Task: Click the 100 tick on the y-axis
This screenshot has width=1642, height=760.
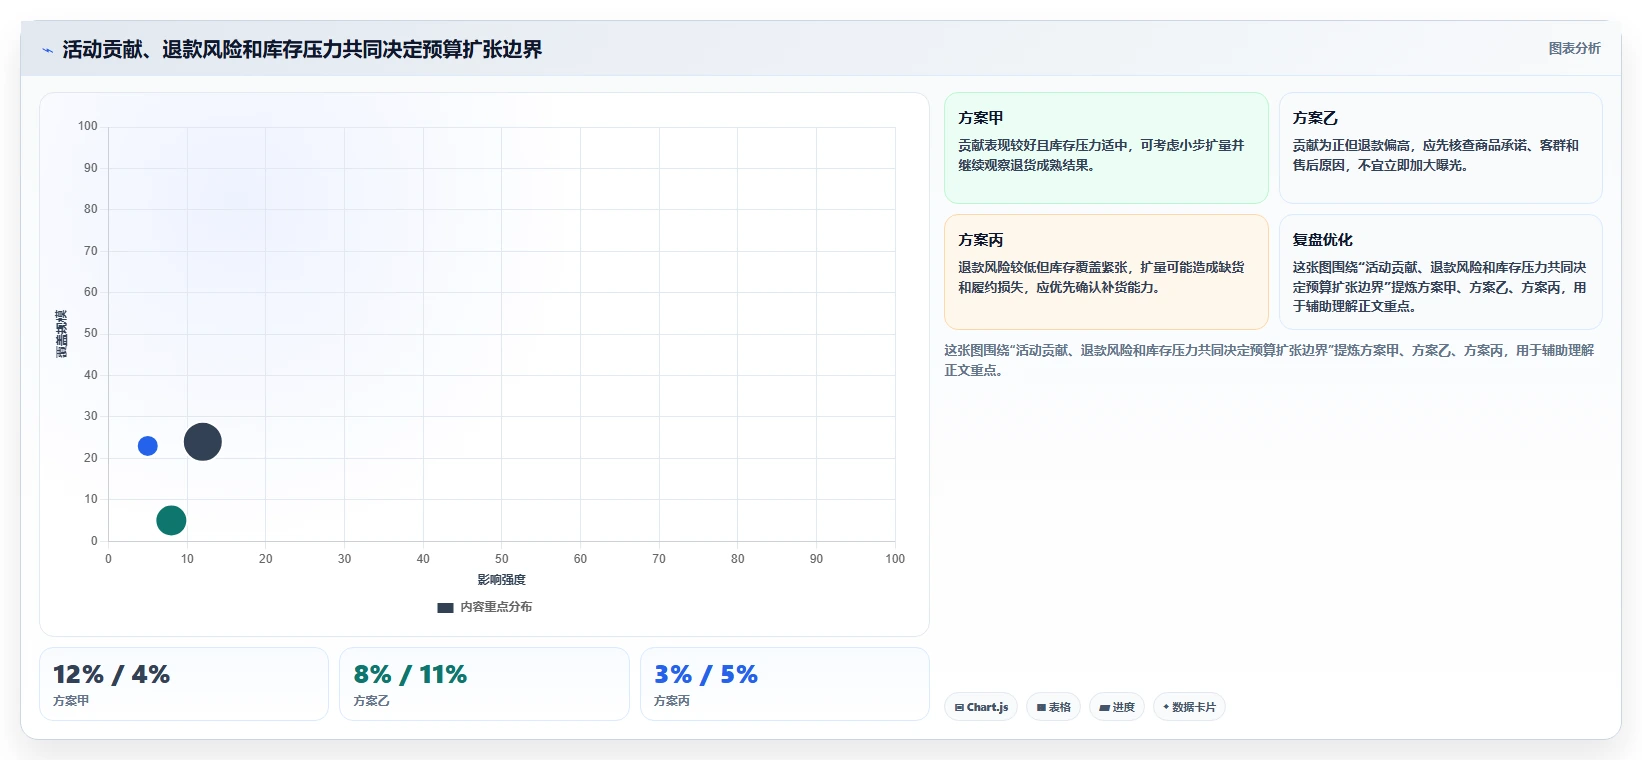Action: (88, 126)
